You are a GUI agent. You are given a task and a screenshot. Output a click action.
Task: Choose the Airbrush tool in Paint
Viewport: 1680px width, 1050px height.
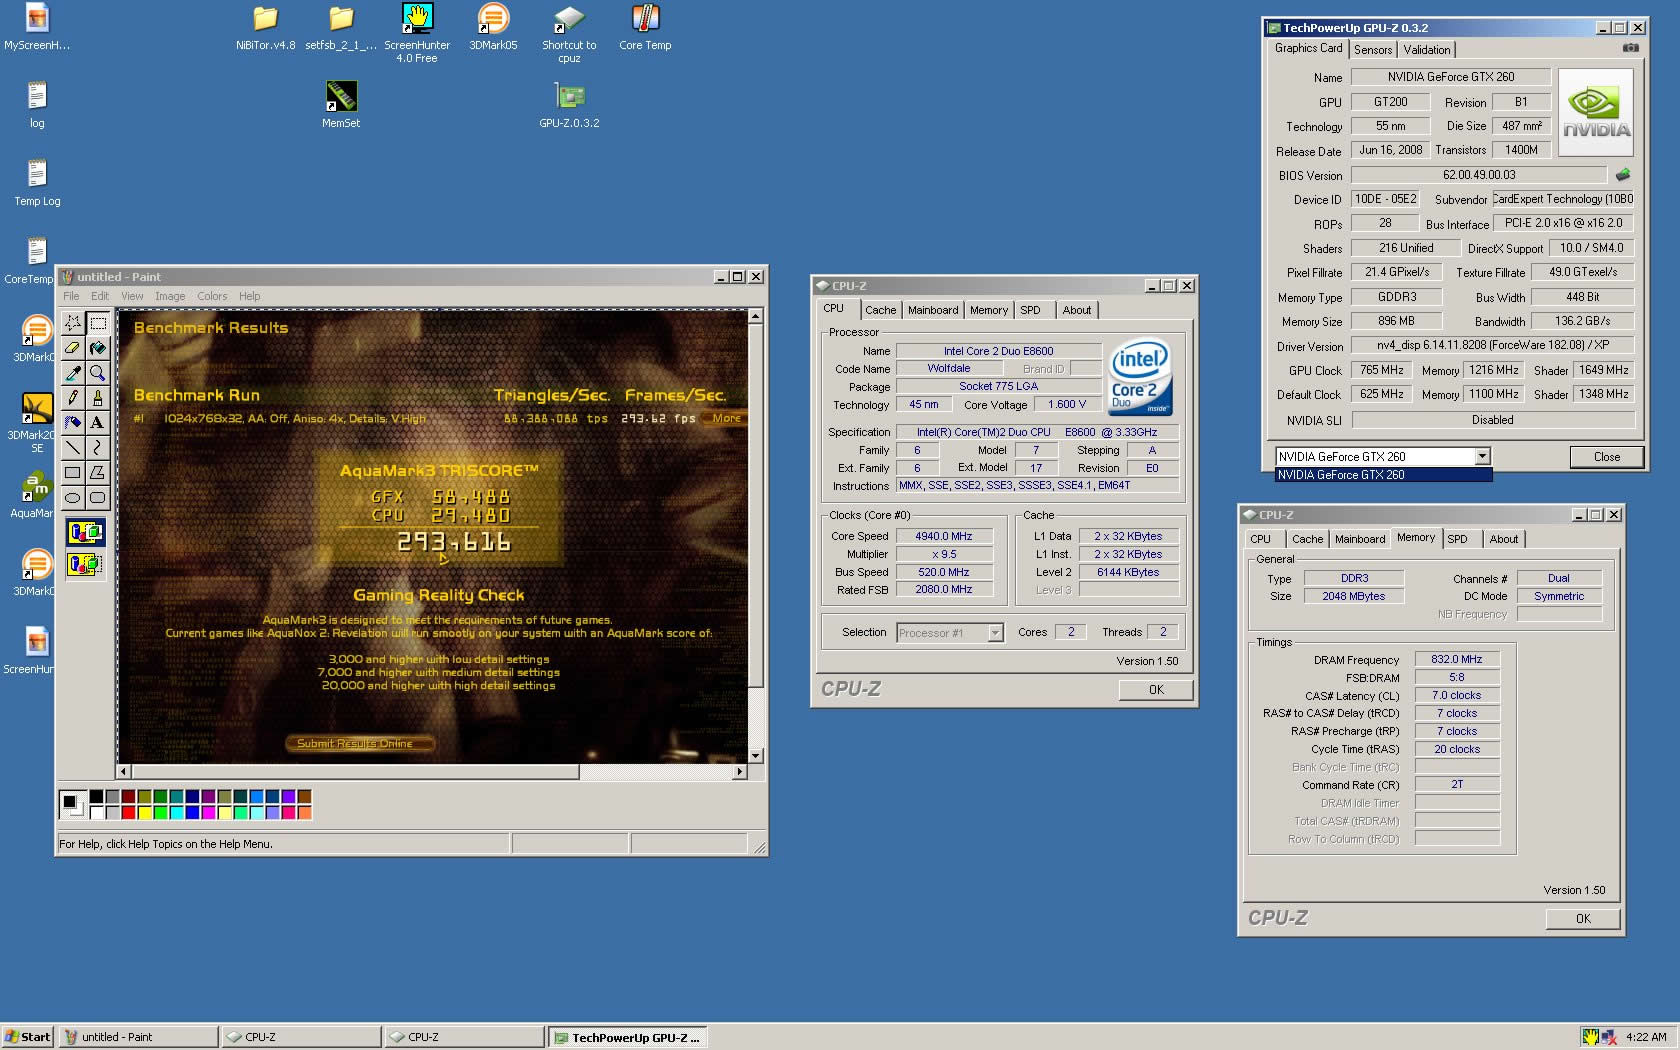pos(73,423)
